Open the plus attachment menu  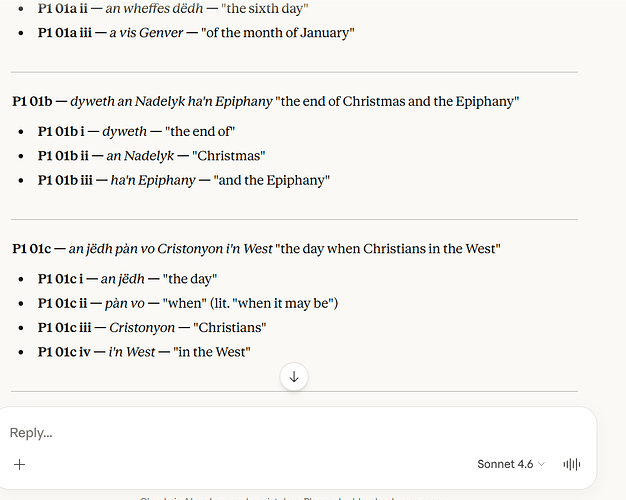point(19,464)
